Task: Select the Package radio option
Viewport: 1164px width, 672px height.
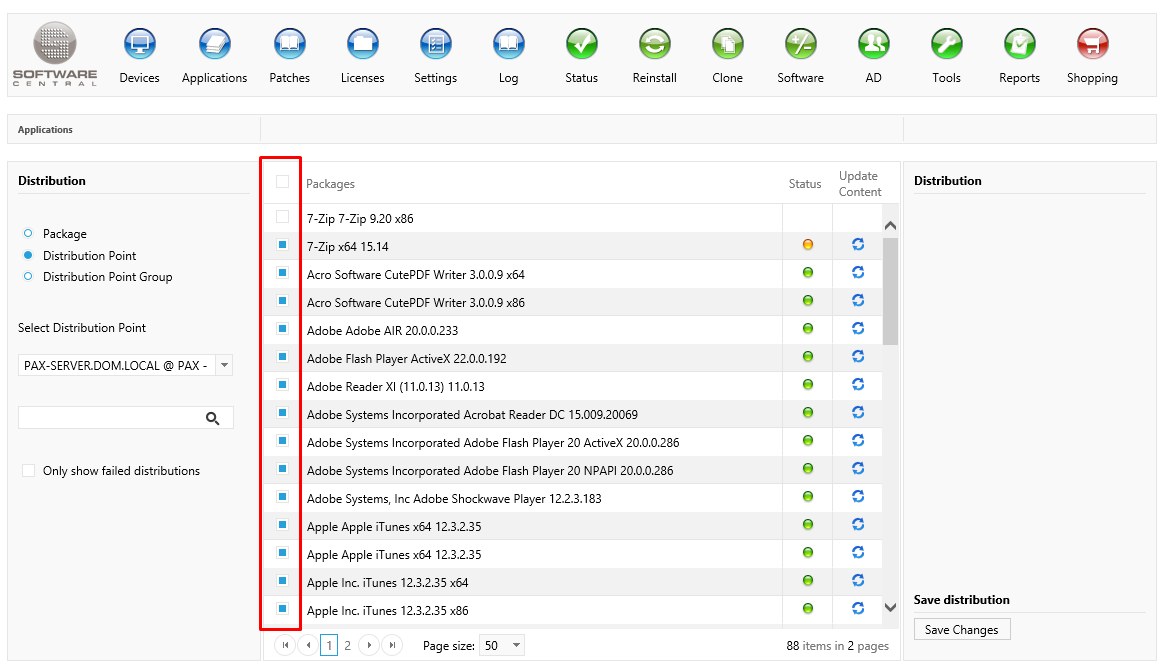Action: click(28, 234)
